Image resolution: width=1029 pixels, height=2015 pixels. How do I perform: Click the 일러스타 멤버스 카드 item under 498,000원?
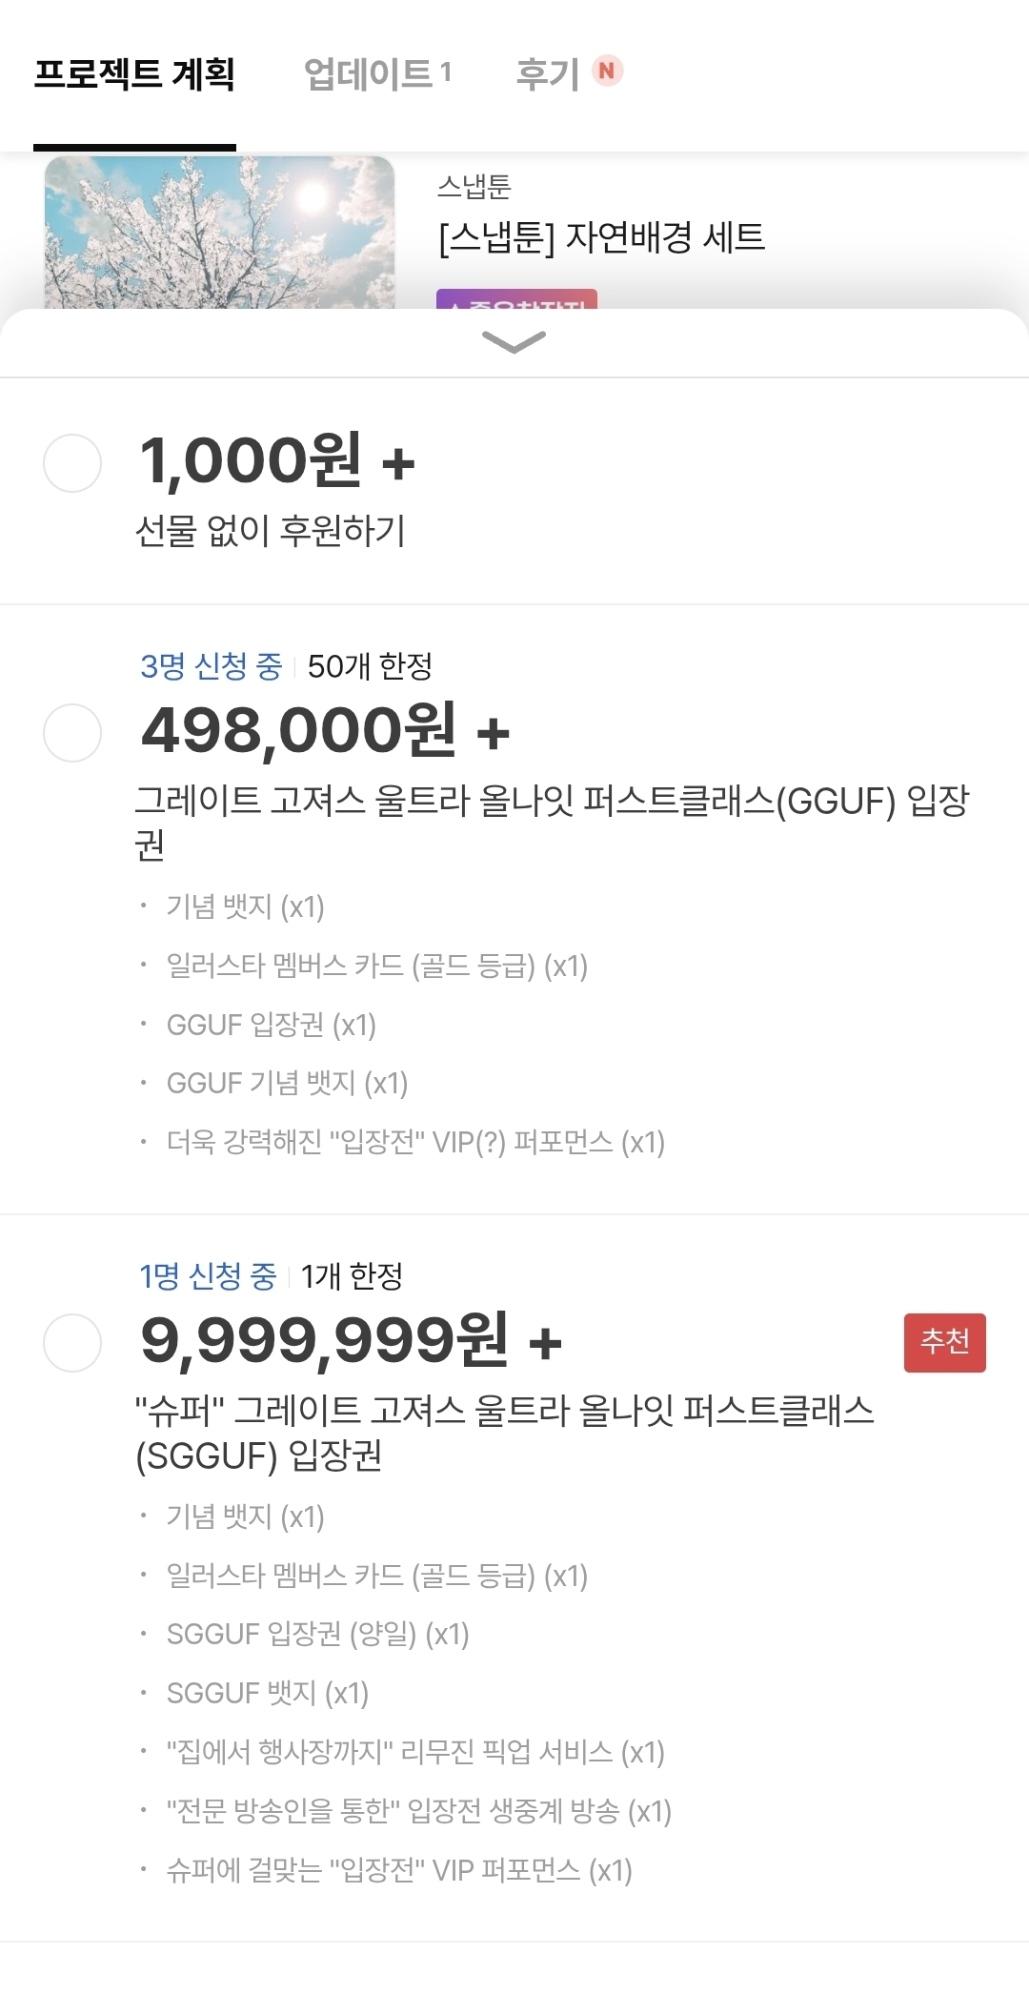coord(376,966)
